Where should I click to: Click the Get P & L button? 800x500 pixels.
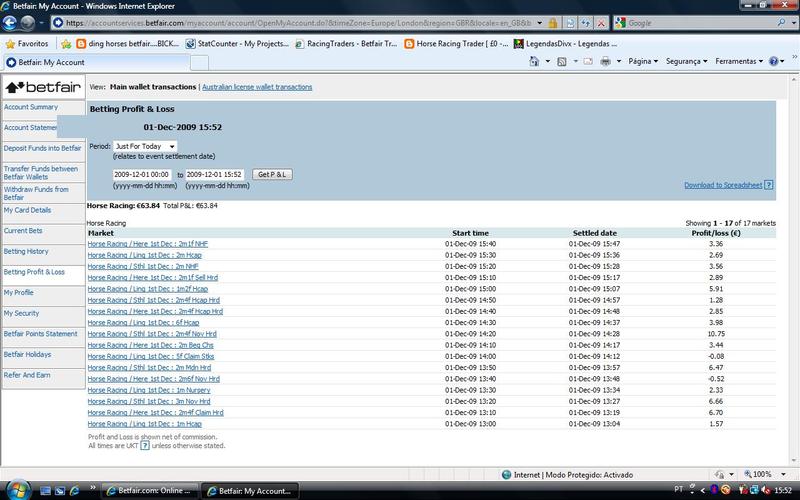(272, 174)
